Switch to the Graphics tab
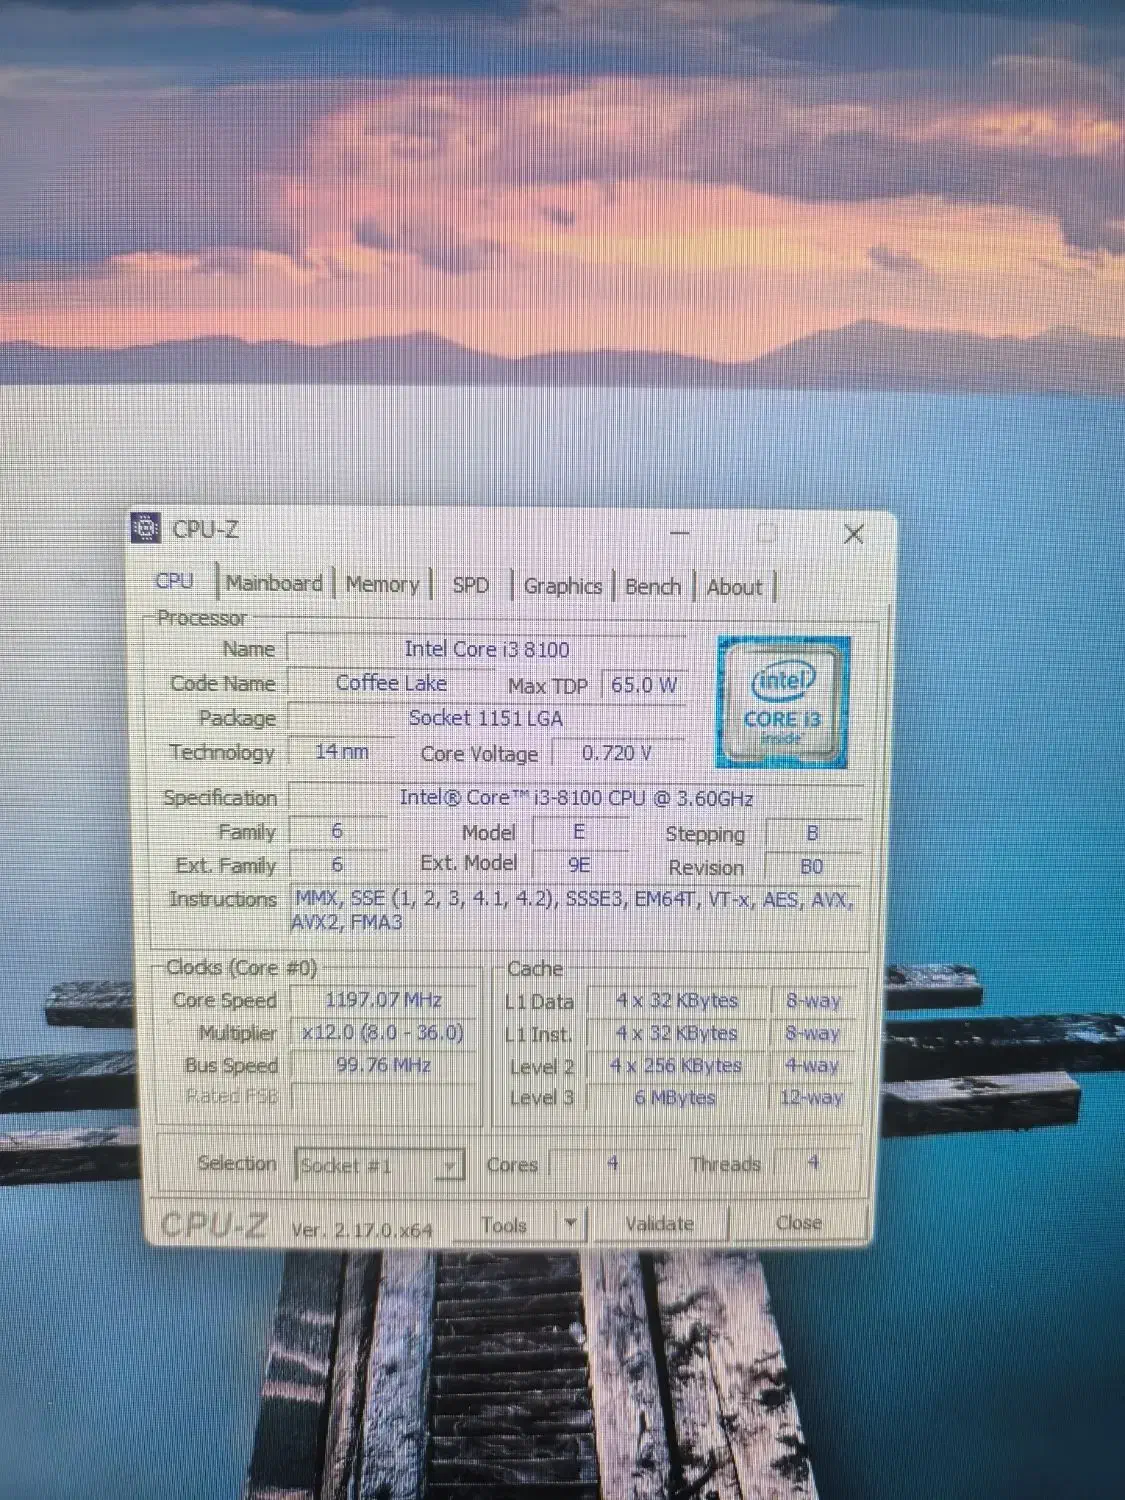Screen dimensions: 1125x1500 [x=563, y=586]
